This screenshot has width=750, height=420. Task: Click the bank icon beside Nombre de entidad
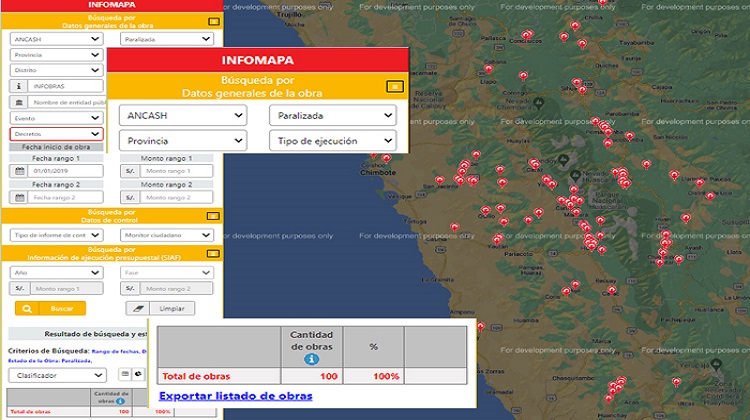19,102
